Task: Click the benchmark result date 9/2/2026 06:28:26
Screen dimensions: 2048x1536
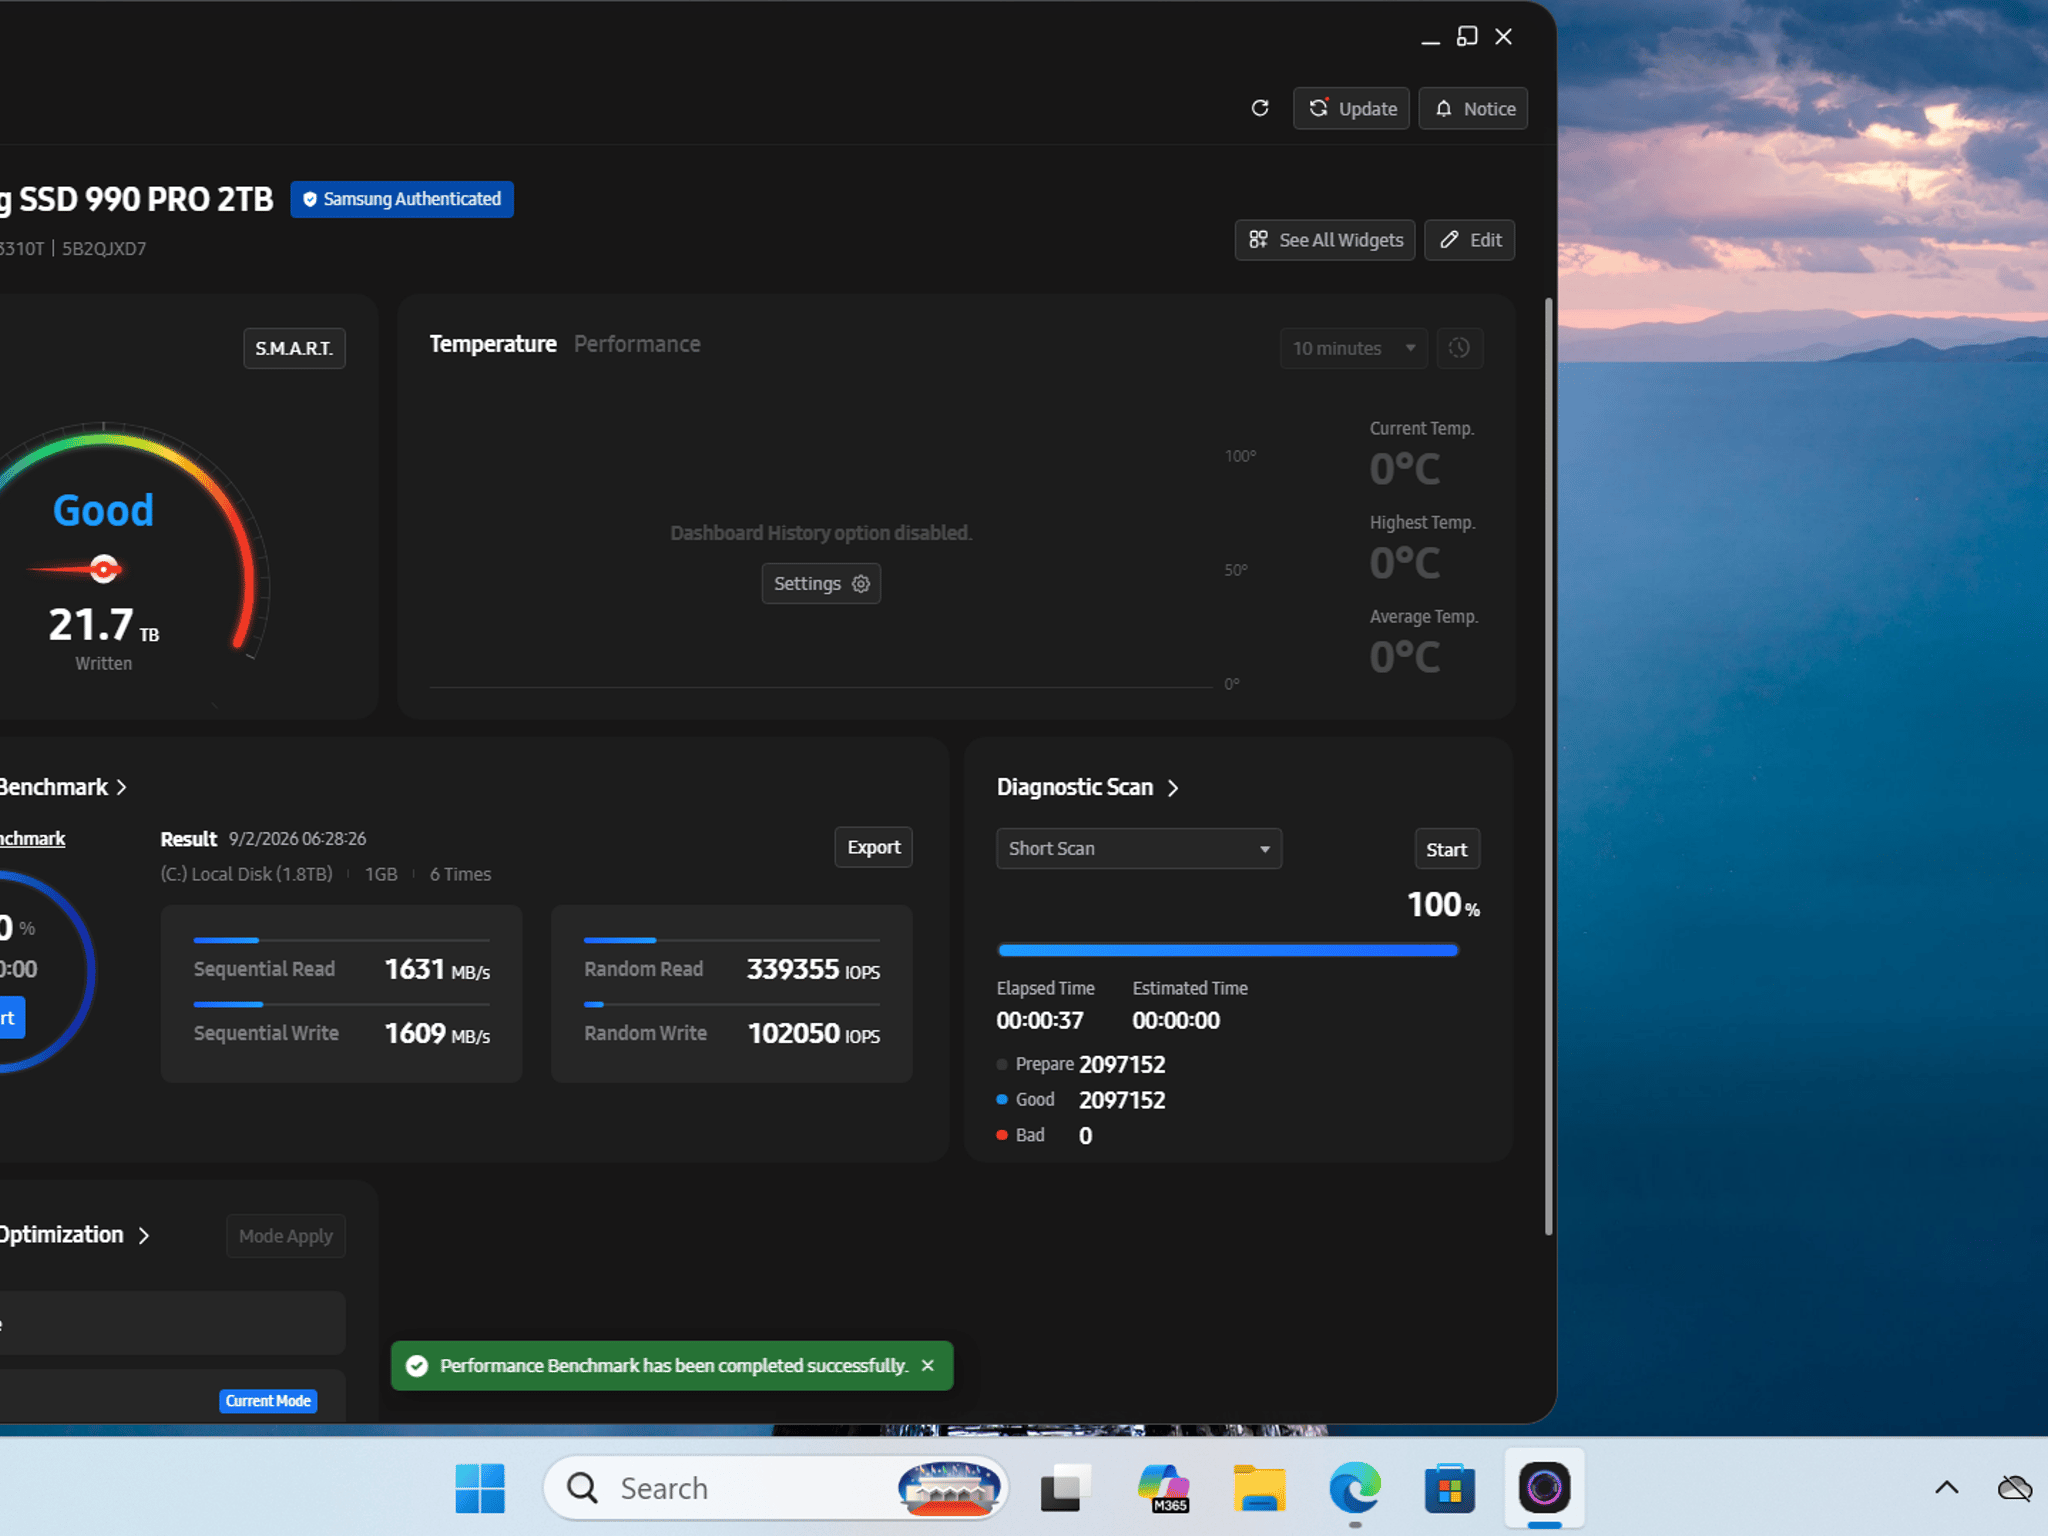Action: [297, 839]
